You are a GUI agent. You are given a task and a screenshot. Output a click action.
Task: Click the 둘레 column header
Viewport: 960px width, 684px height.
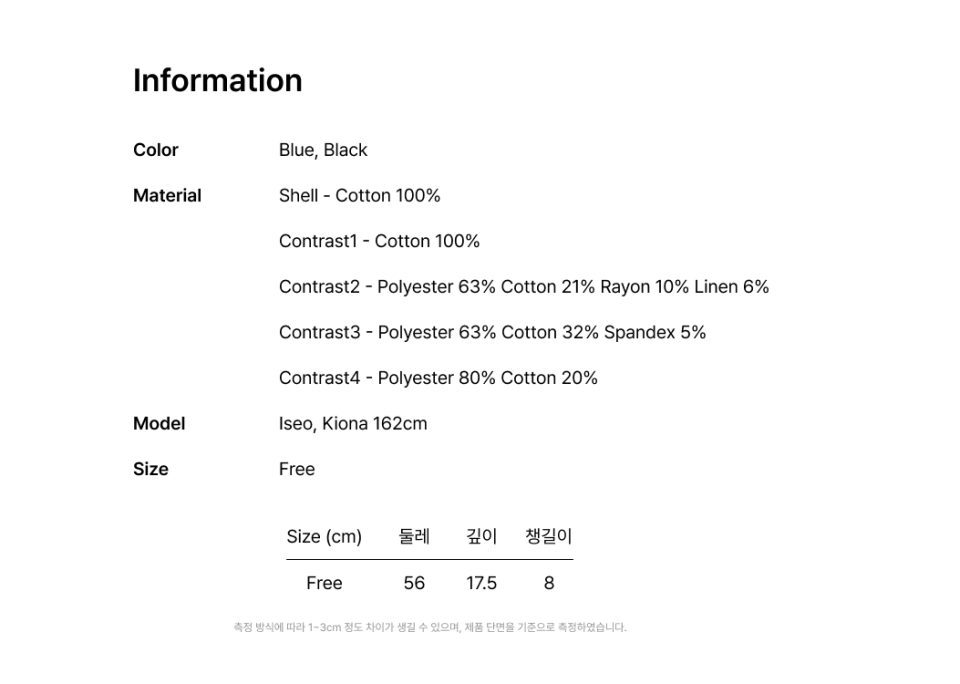414,537
